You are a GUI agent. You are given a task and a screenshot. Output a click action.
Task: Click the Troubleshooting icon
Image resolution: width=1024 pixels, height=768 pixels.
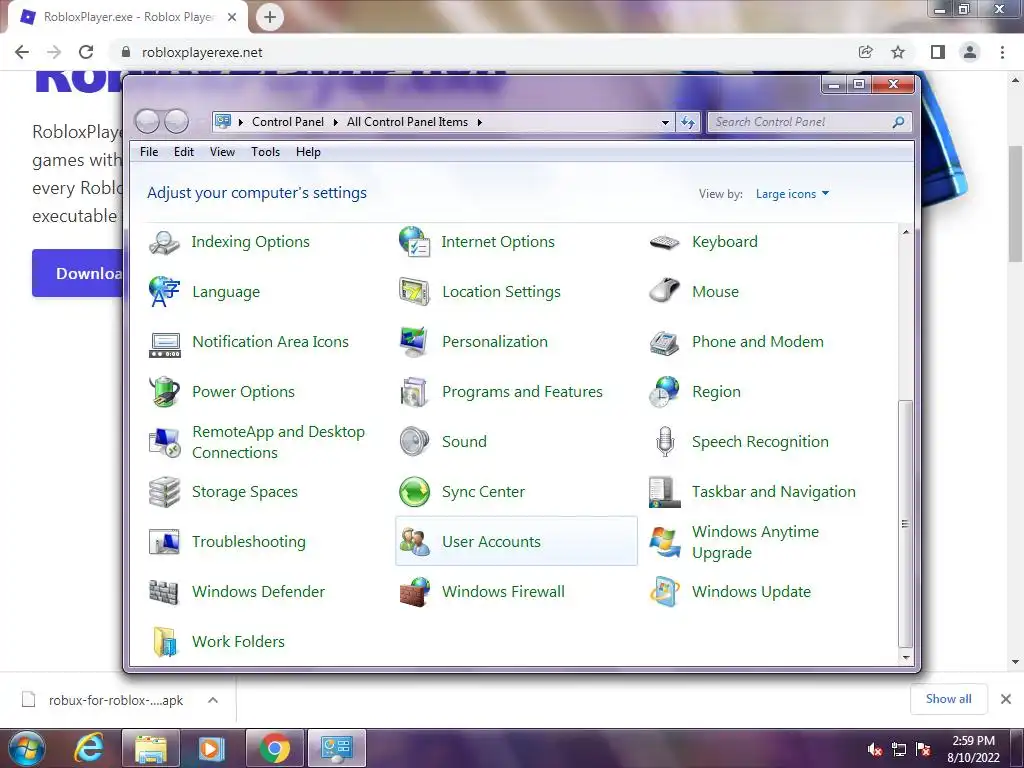coord(164,541)
